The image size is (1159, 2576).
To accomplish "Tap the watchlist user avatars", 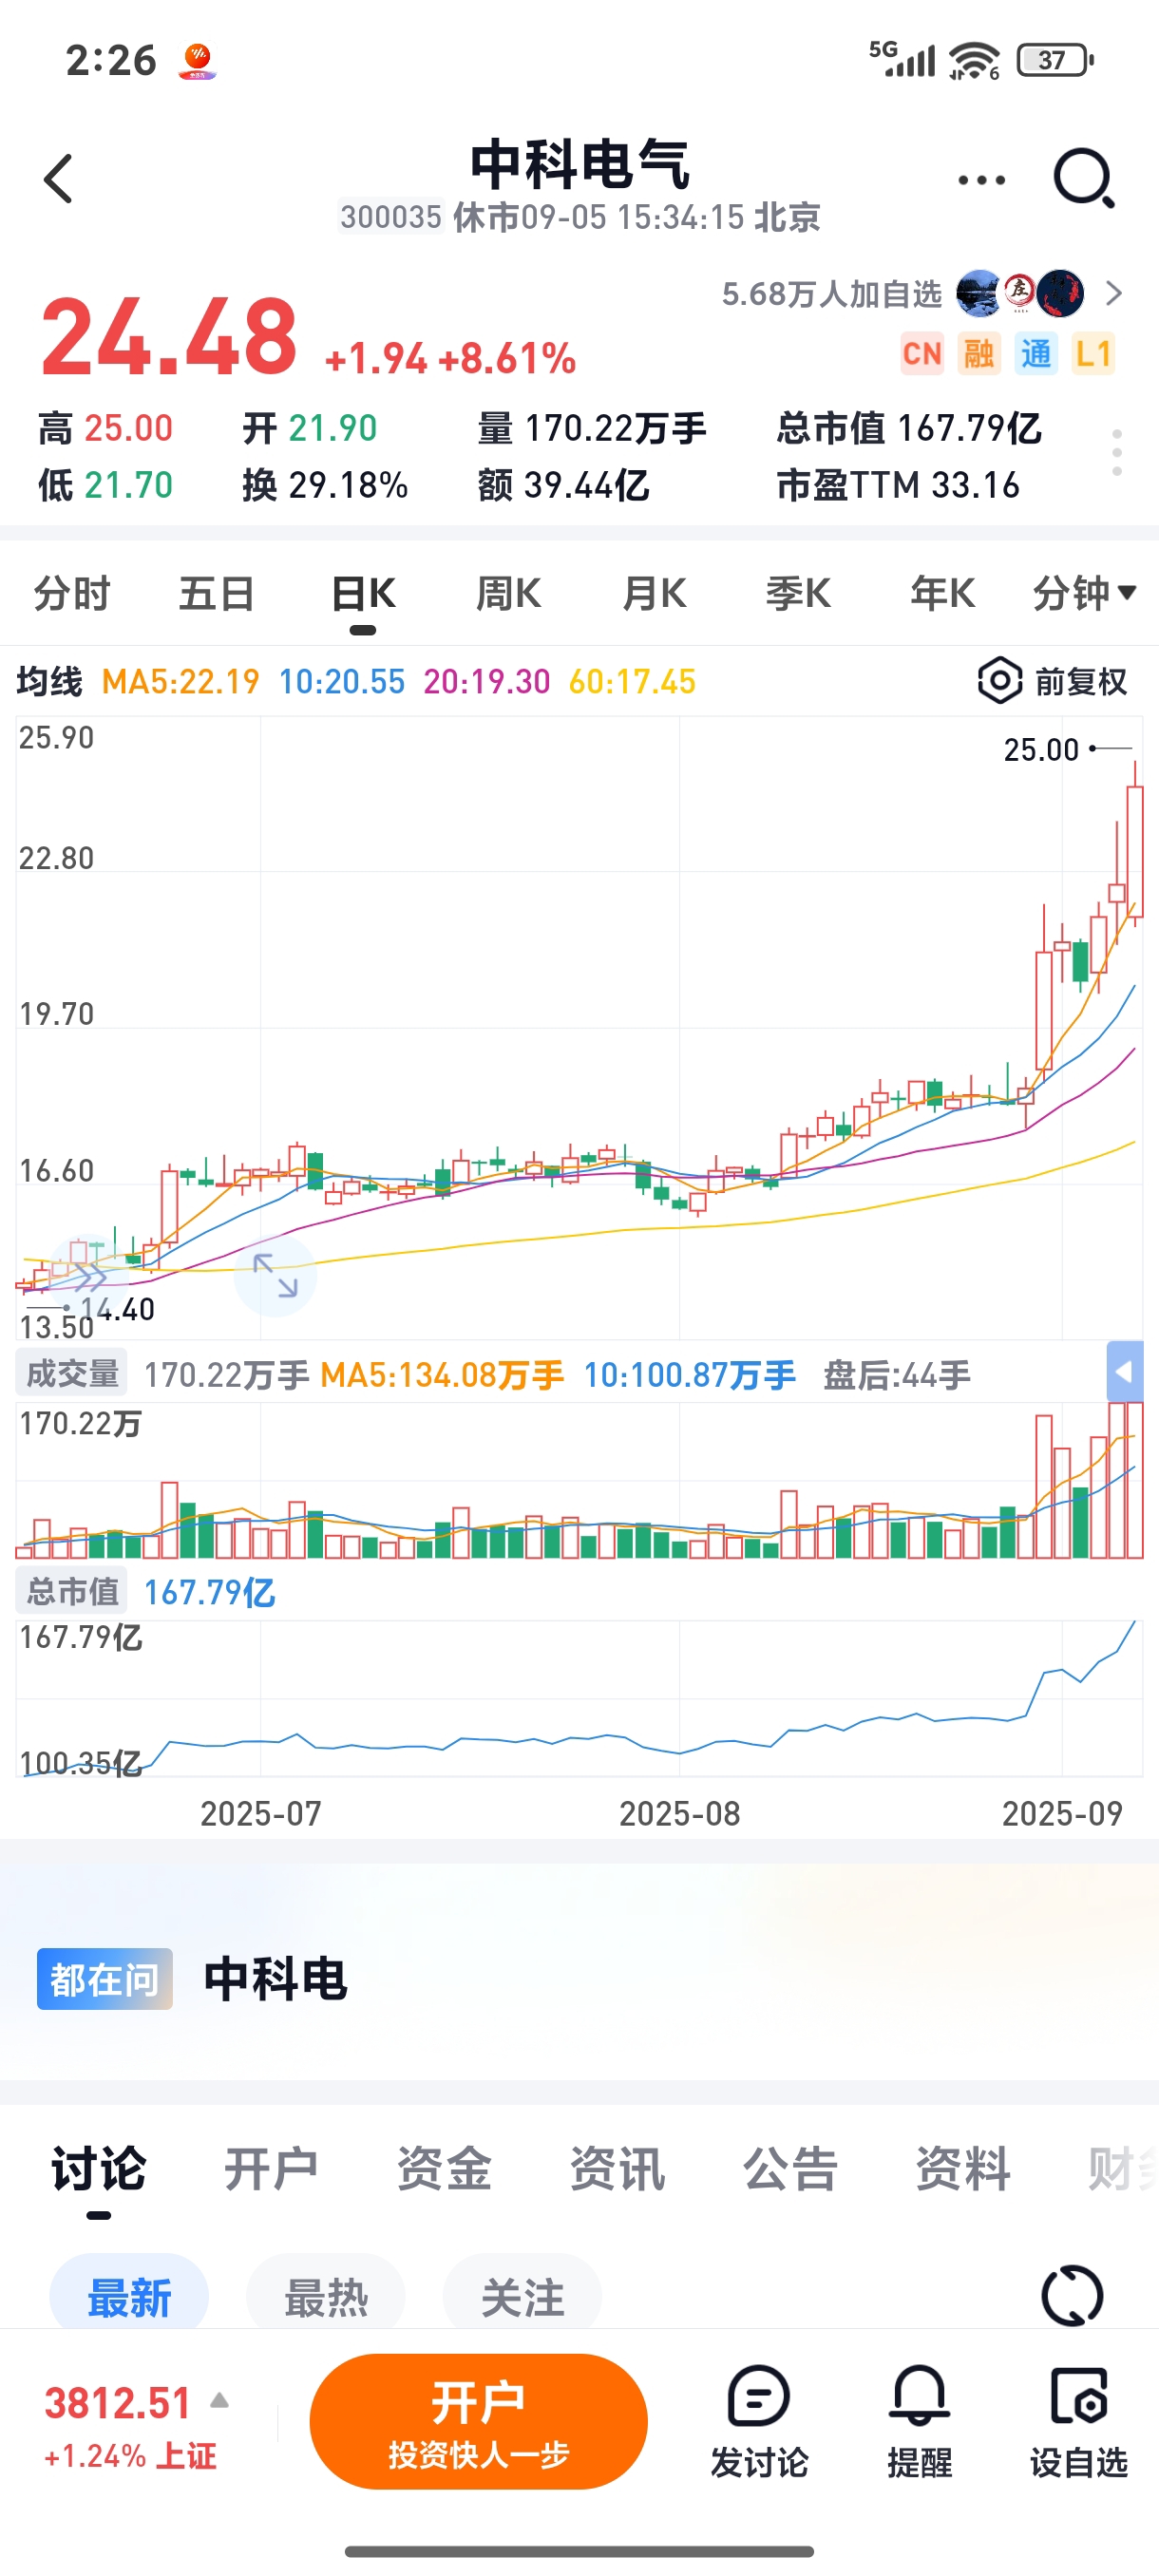I will click(1020, 294).
